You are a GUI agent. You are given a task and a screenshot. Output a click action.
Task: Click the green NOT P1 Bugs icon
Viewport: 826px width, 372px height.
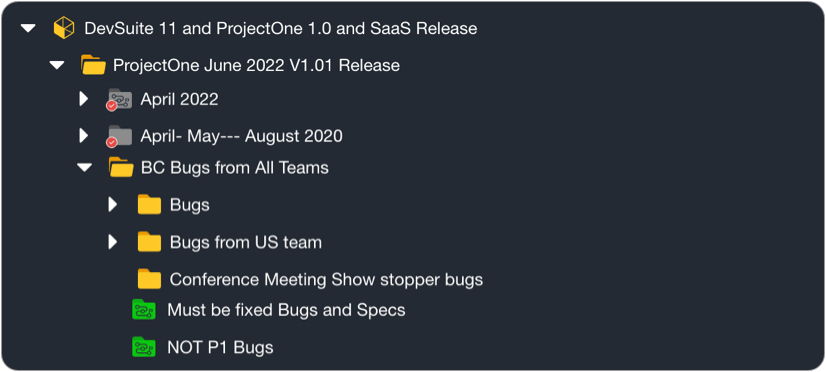(143, 347)
